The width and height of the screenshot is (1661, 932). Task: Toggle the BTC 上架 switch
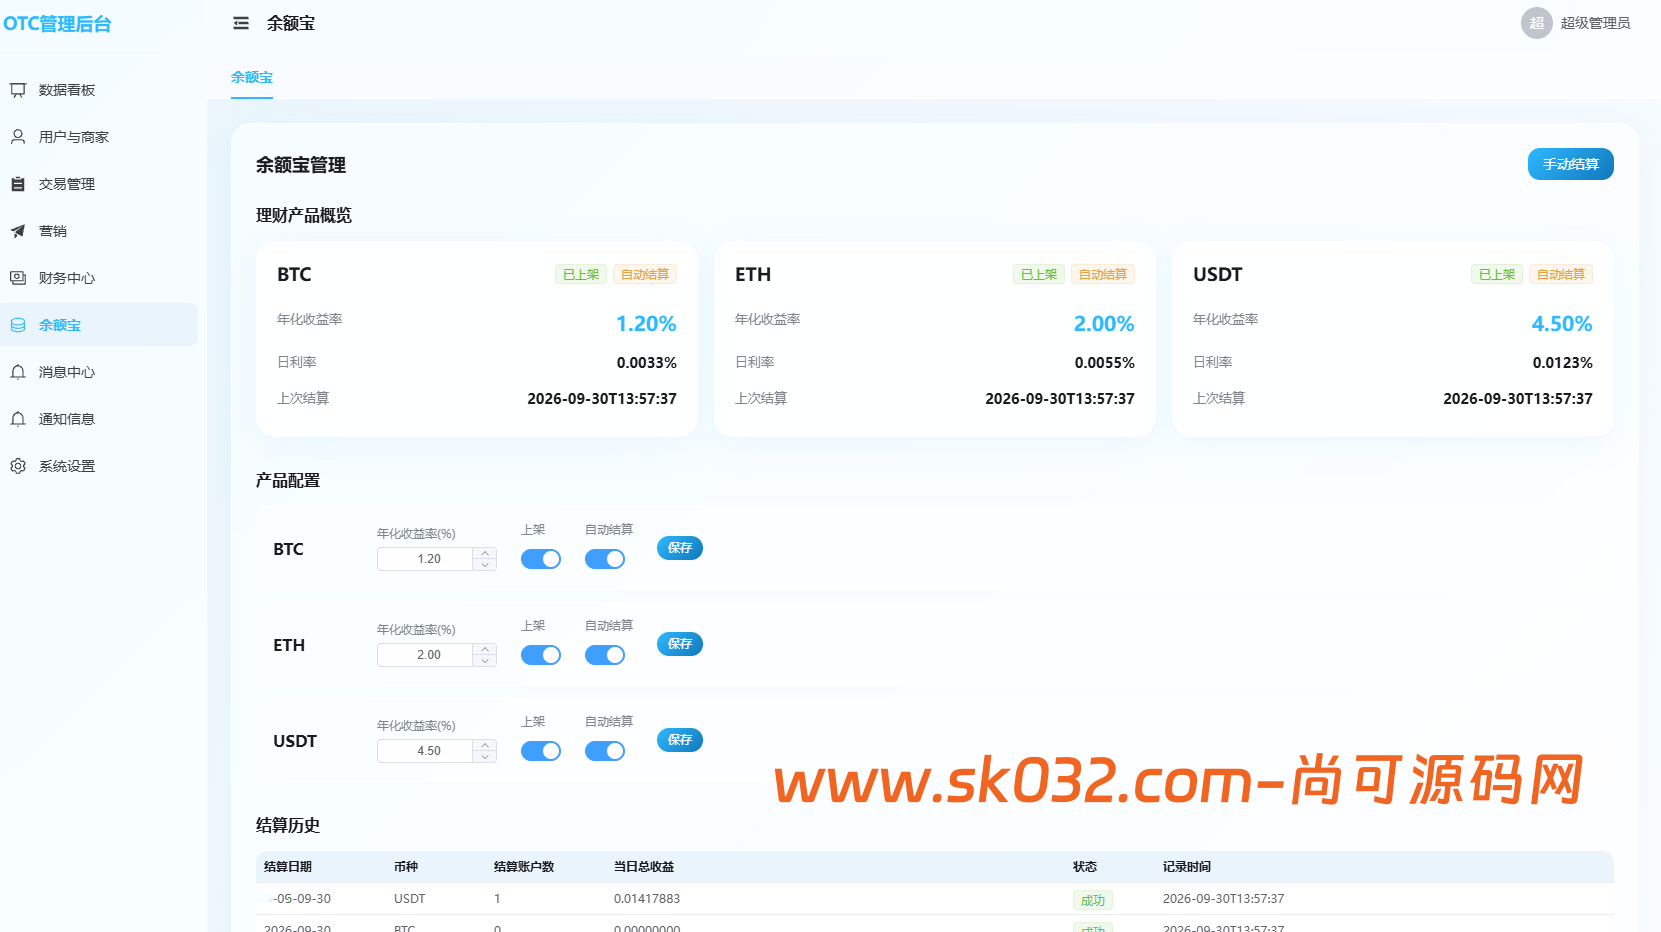541,559
